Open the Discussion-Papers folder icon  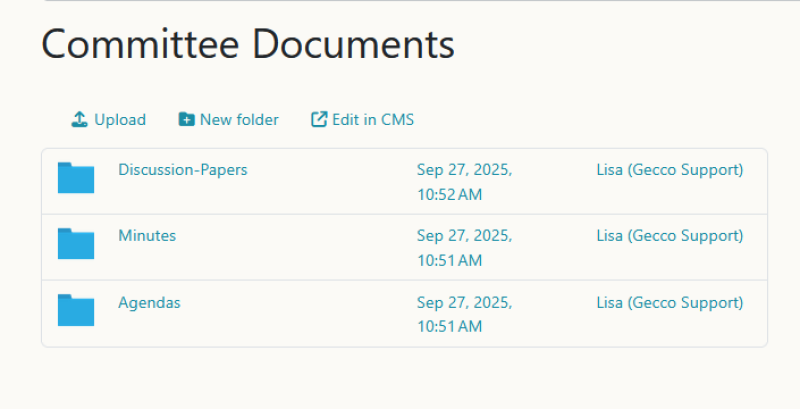click(x=76, y=178)
